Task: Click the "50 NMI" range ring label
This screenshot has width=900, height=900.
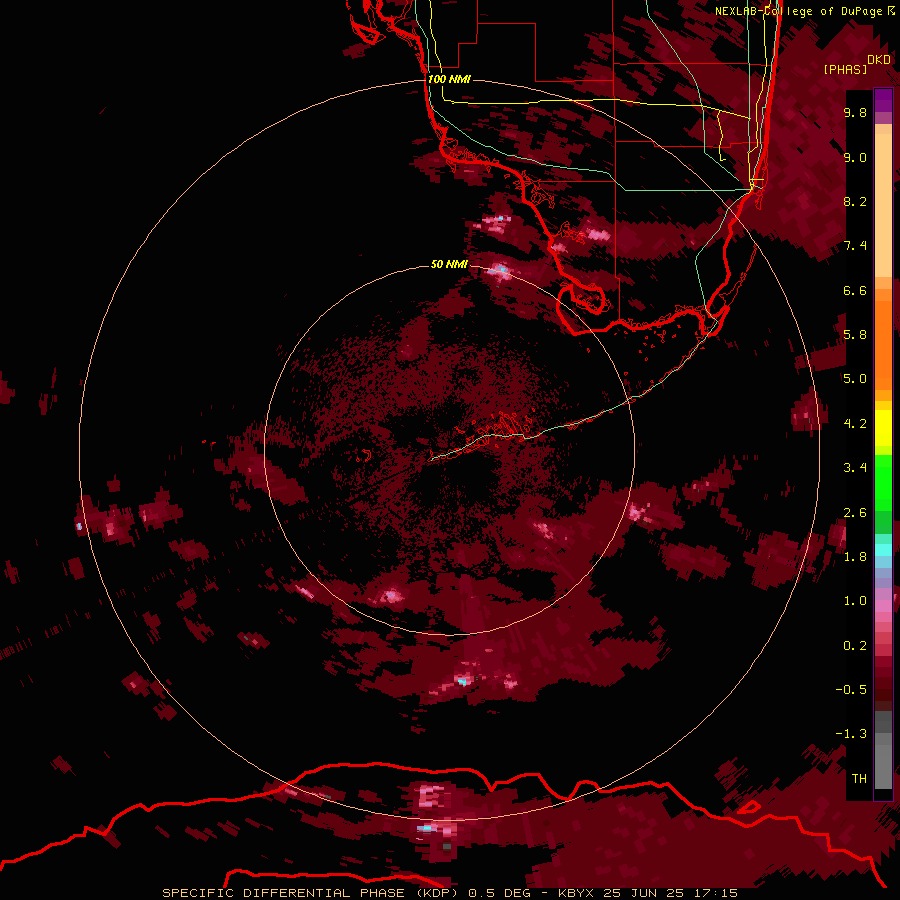Action: tap(449, 264)
